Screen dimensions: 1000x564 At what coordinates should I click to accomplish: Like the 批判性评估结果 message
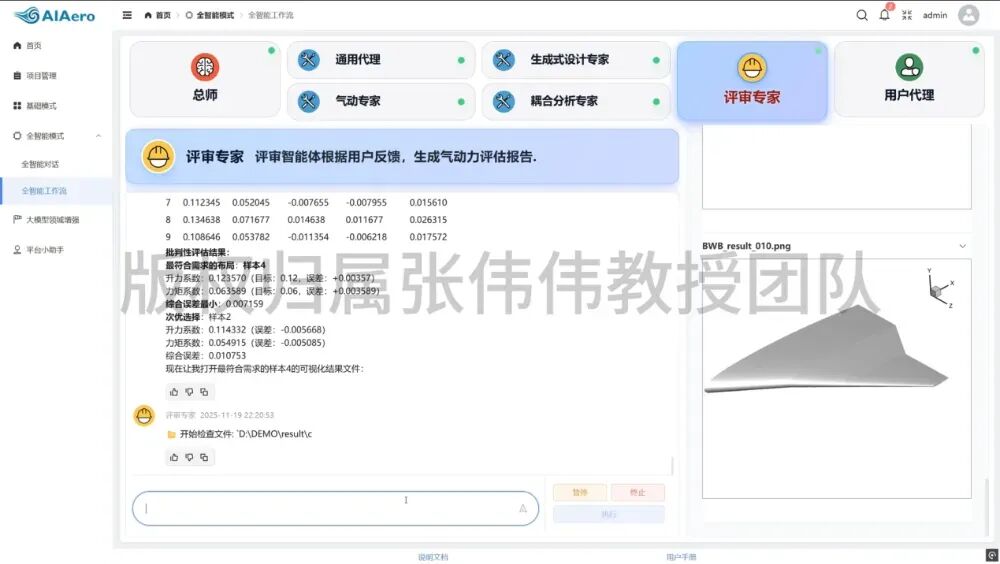[x=174, y=392]
